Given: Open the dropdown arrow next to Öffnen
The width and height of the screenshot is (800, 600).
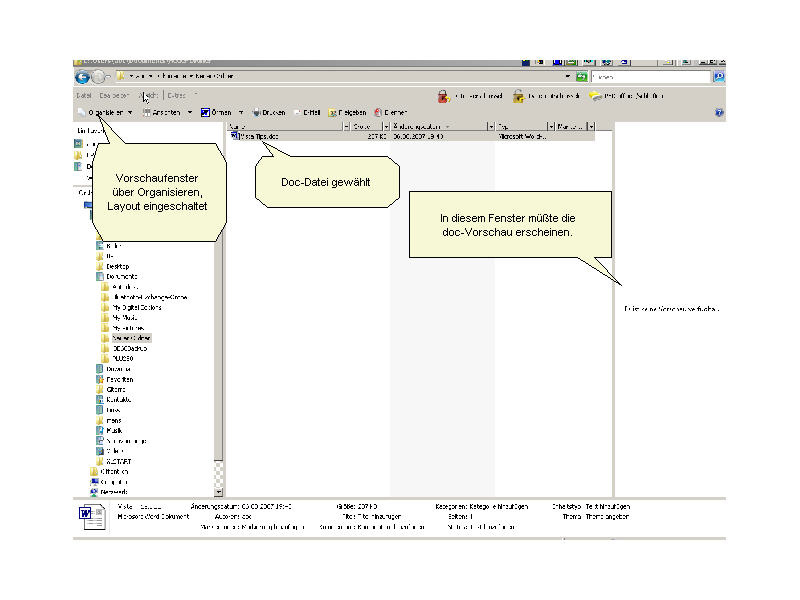Looking at the screenshot, I should coord(240,113).
